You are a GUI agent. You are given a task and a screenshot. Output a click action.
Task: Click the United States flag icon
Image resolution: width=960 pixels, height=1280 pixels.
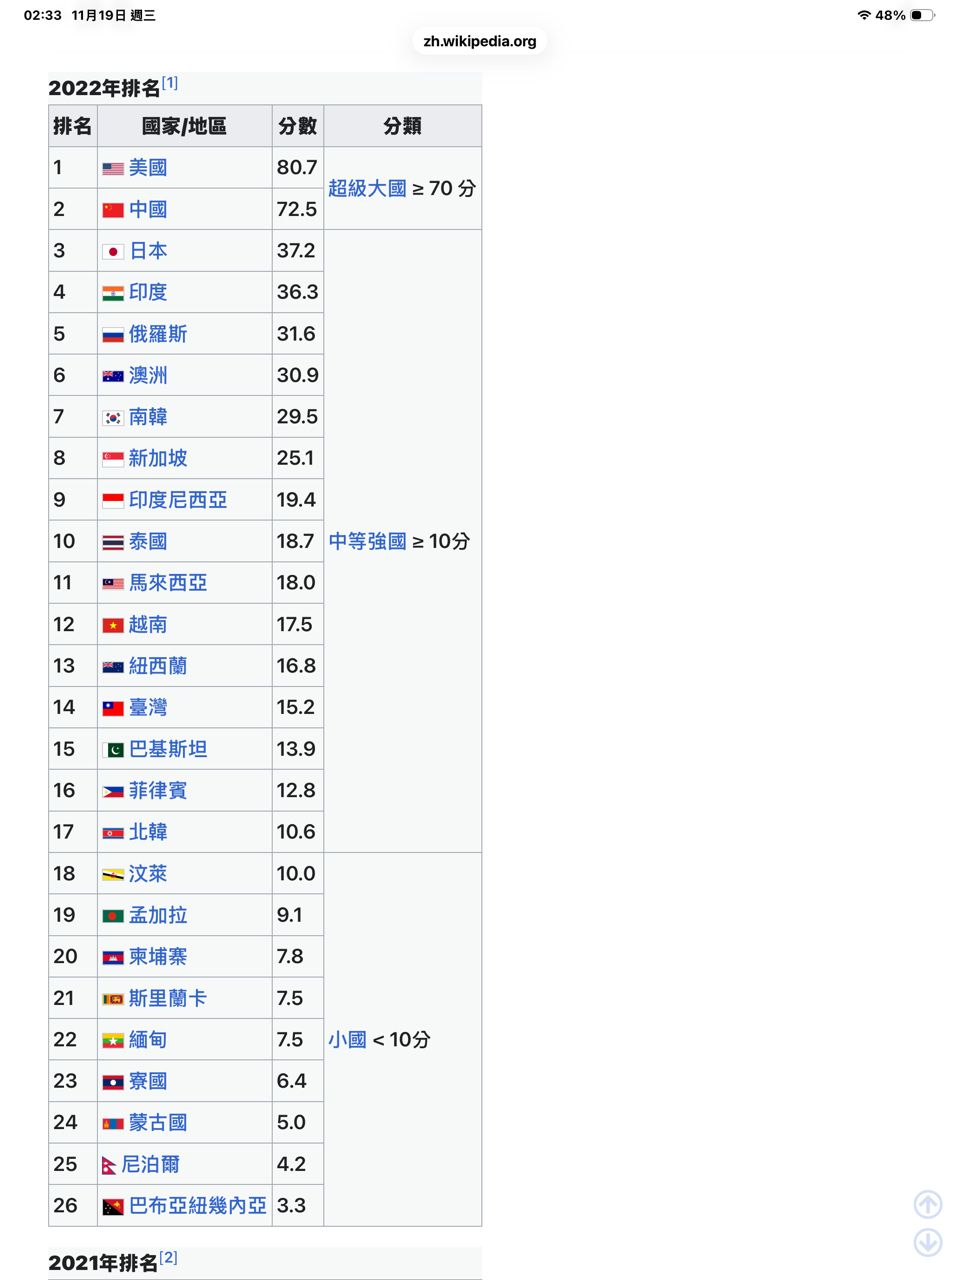click(113, 168)
